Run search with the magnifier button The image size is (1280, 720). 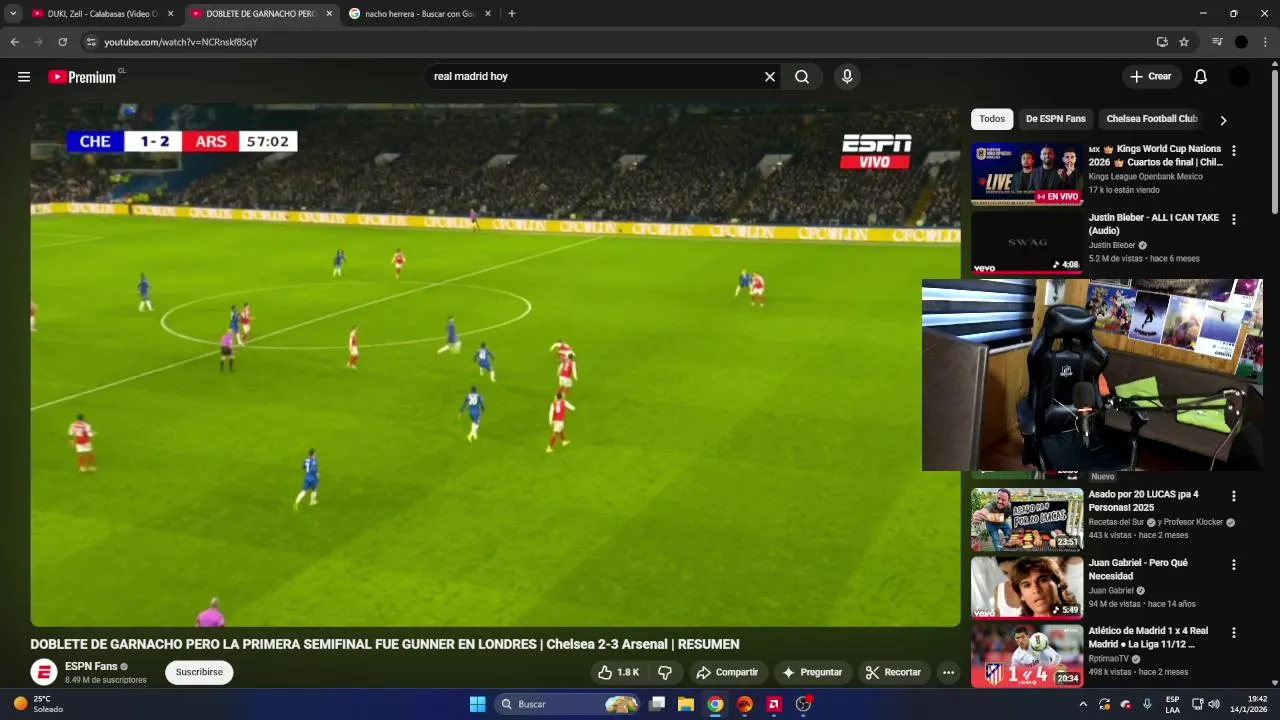(802, 77)
